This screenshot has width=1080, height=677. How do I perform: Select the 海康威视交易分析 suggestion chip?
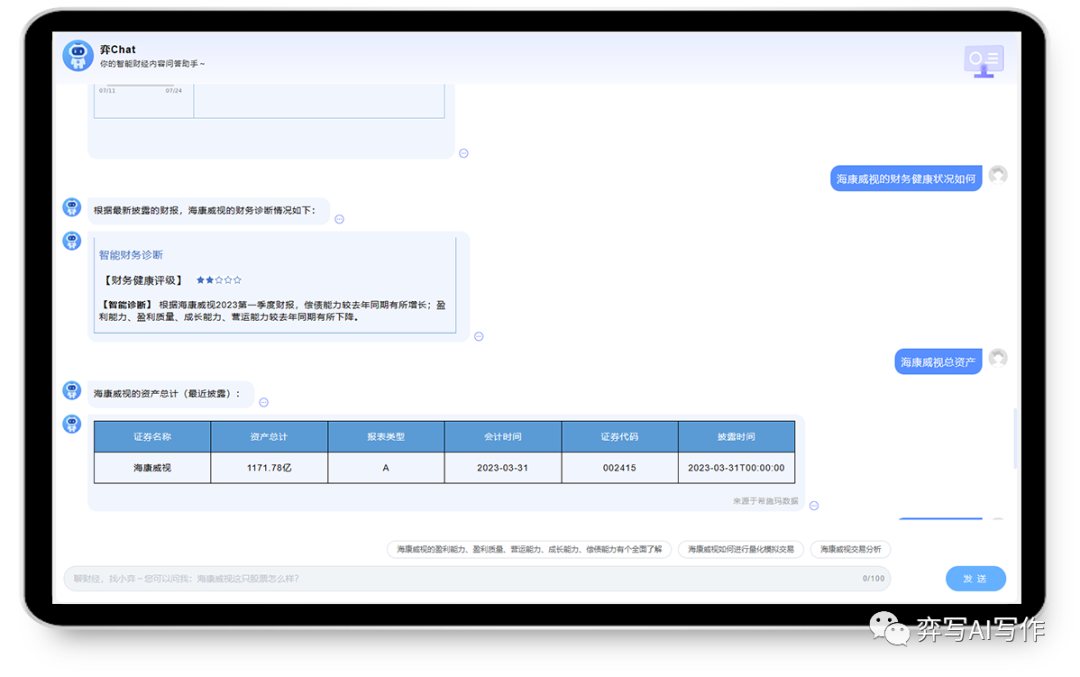tap(850, 549)
